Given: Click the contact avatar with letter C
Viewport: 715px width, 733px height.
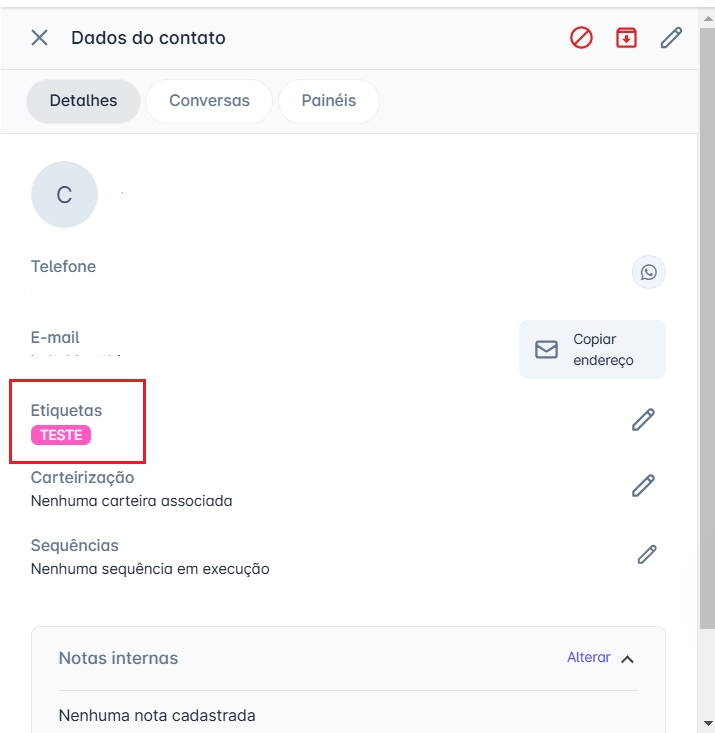Looking at the screenshot, I should point(64,195).
